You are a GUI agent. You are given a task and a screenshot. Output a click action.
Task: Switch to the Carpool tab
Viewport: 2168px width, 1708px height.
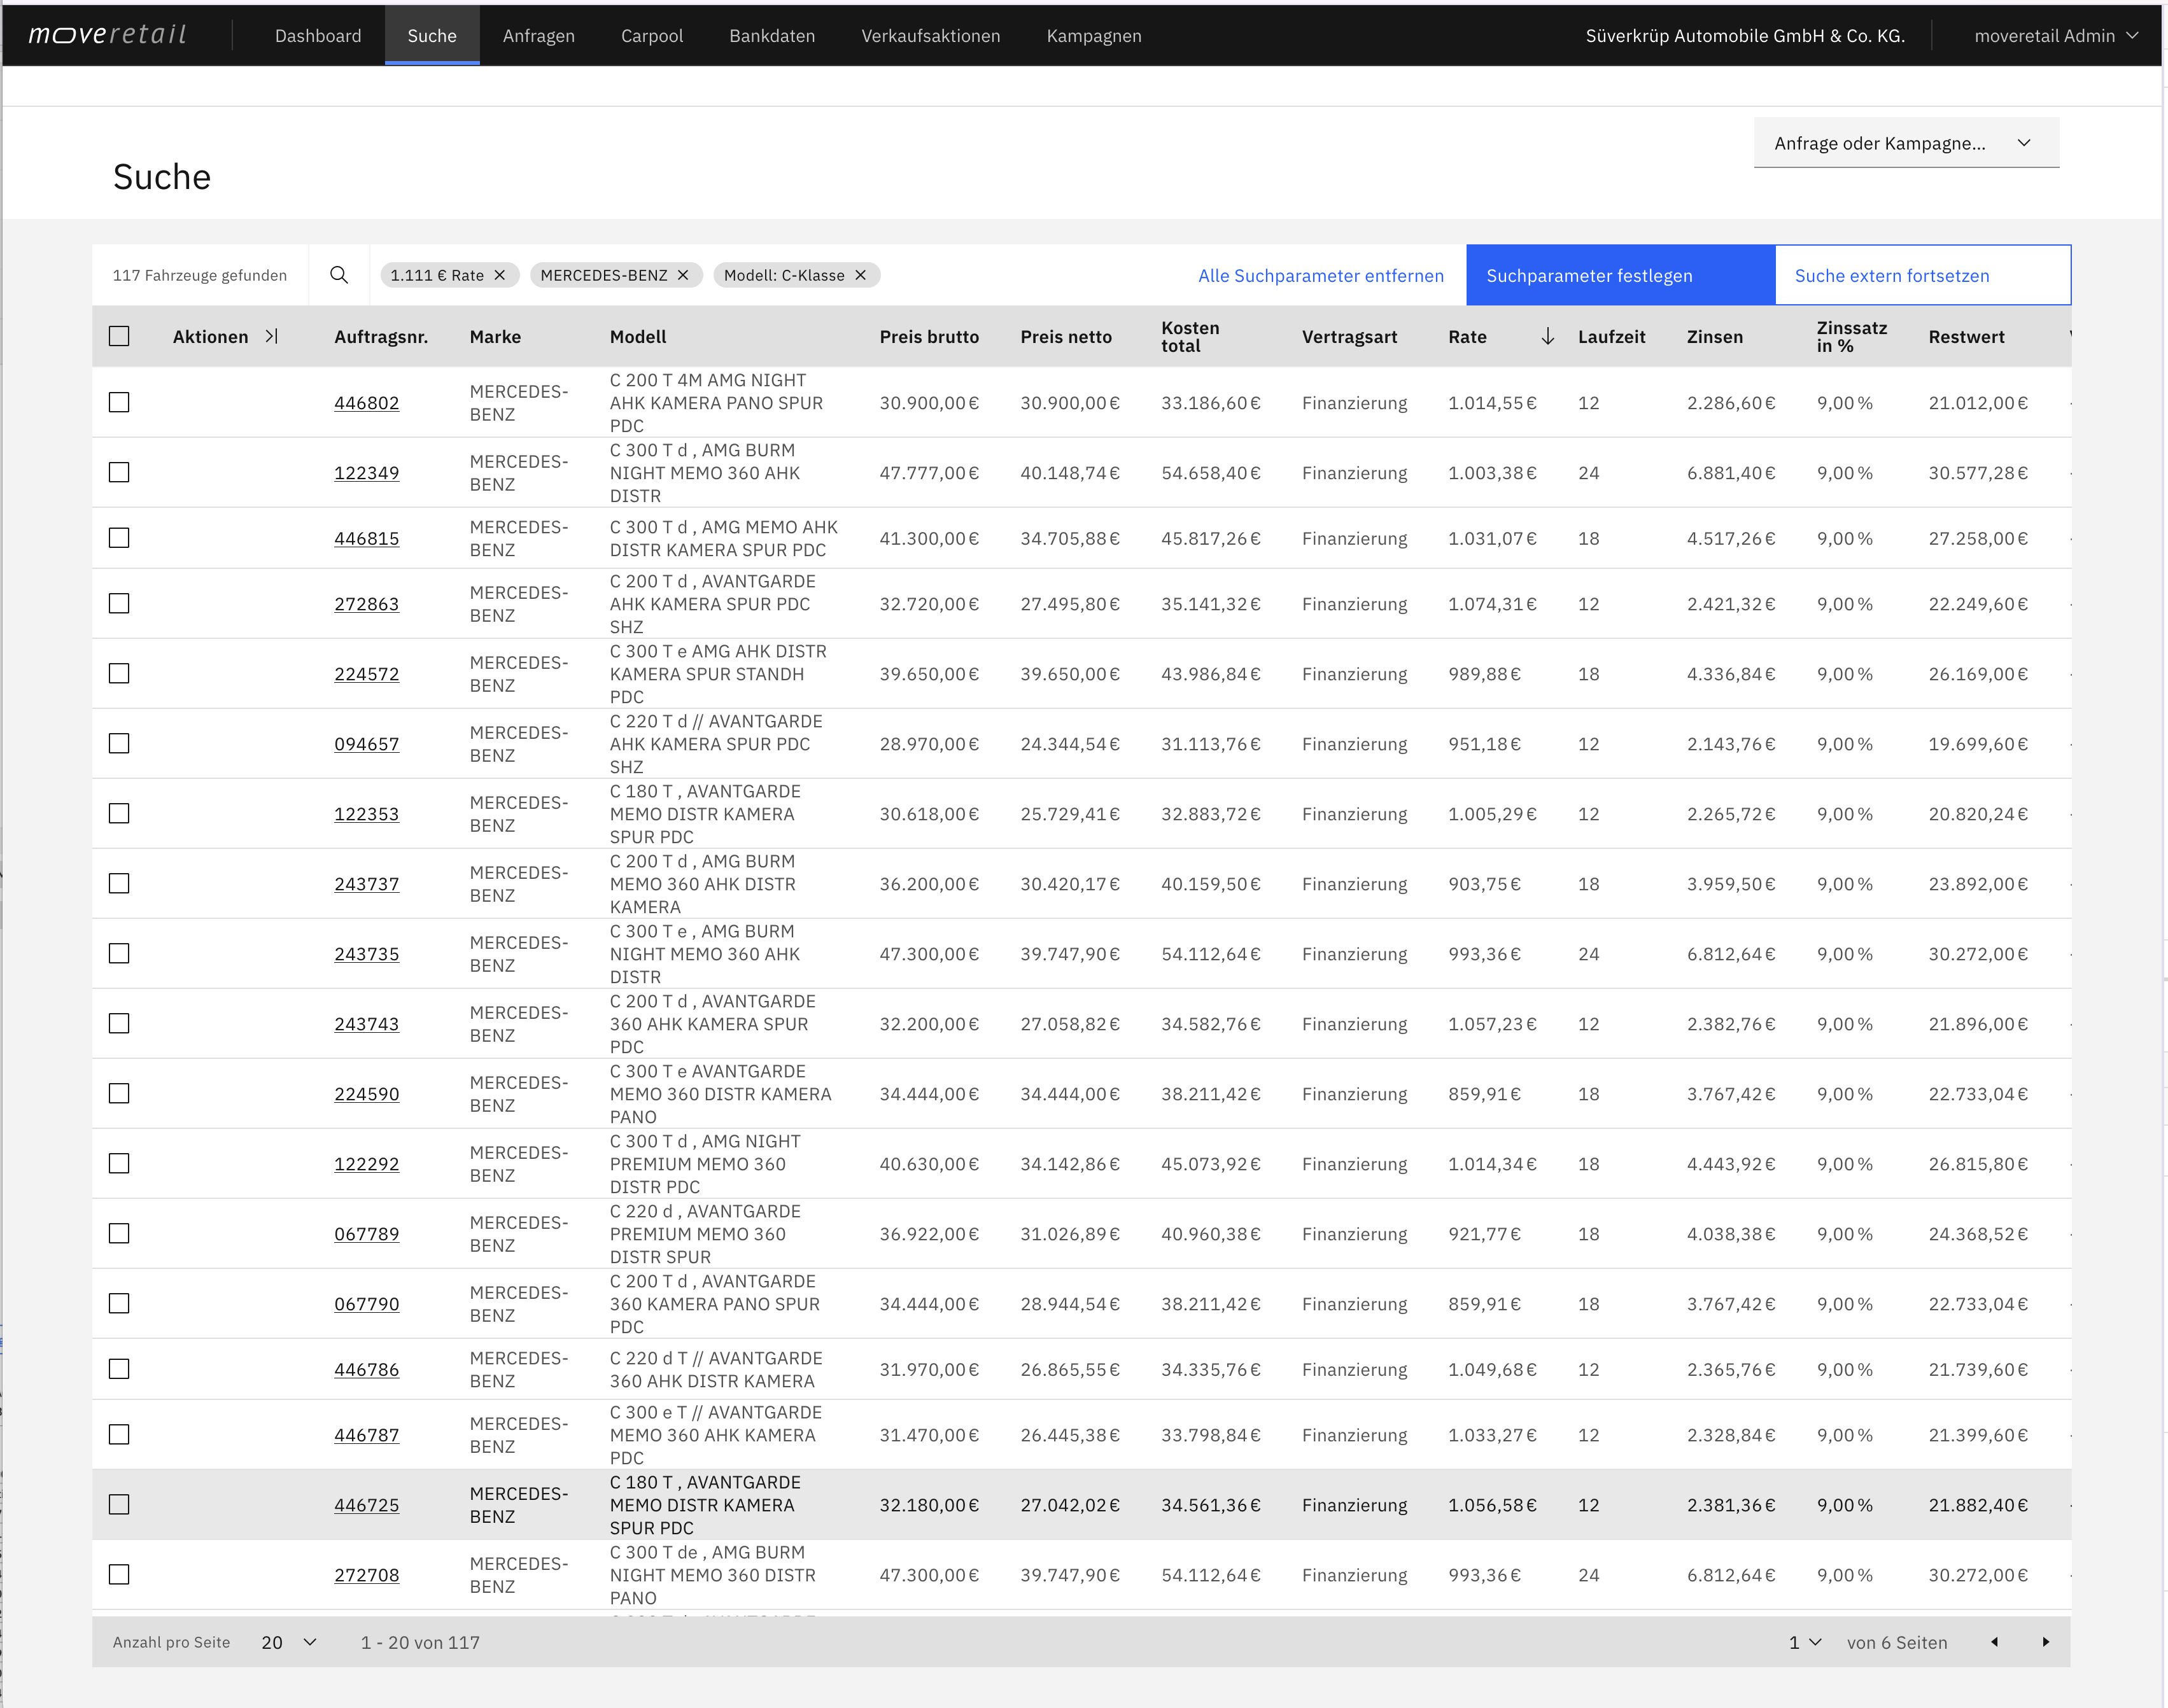652,35
